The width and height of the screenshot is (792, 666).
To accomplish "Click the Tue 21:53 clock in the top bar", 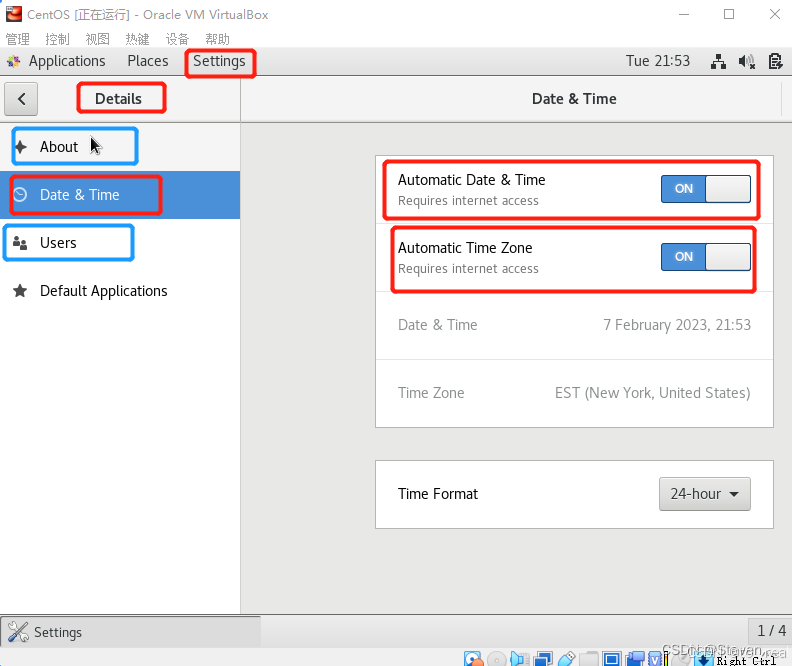I will tap(658, 61).
